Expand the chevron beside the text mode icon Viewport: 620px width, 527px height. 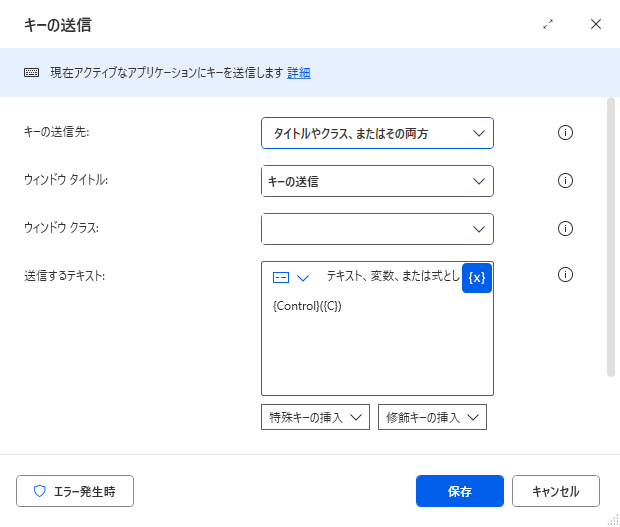(x=303, y=278)
